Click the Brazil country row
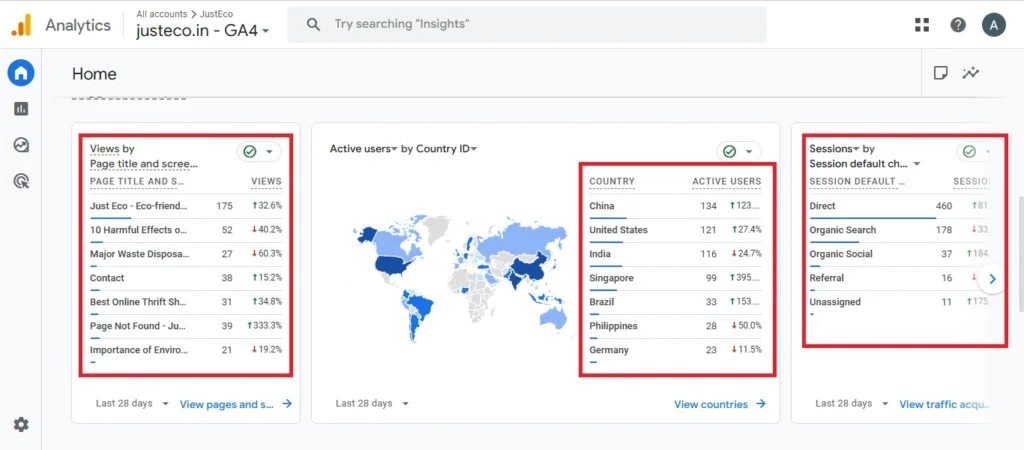1024x450 pixels. (675, 302)
